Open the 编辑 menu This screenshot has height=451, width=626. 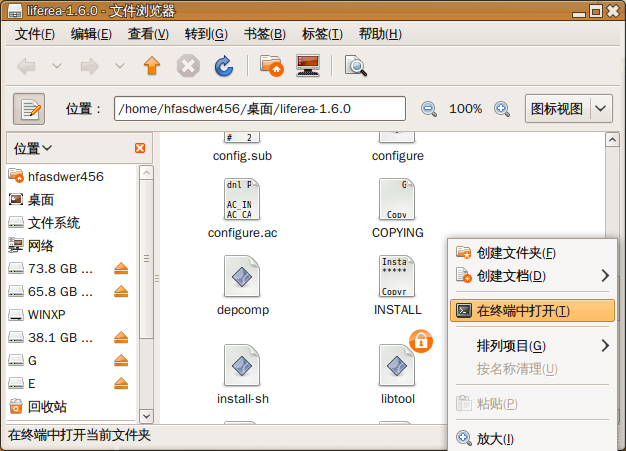tap(91, 34)
